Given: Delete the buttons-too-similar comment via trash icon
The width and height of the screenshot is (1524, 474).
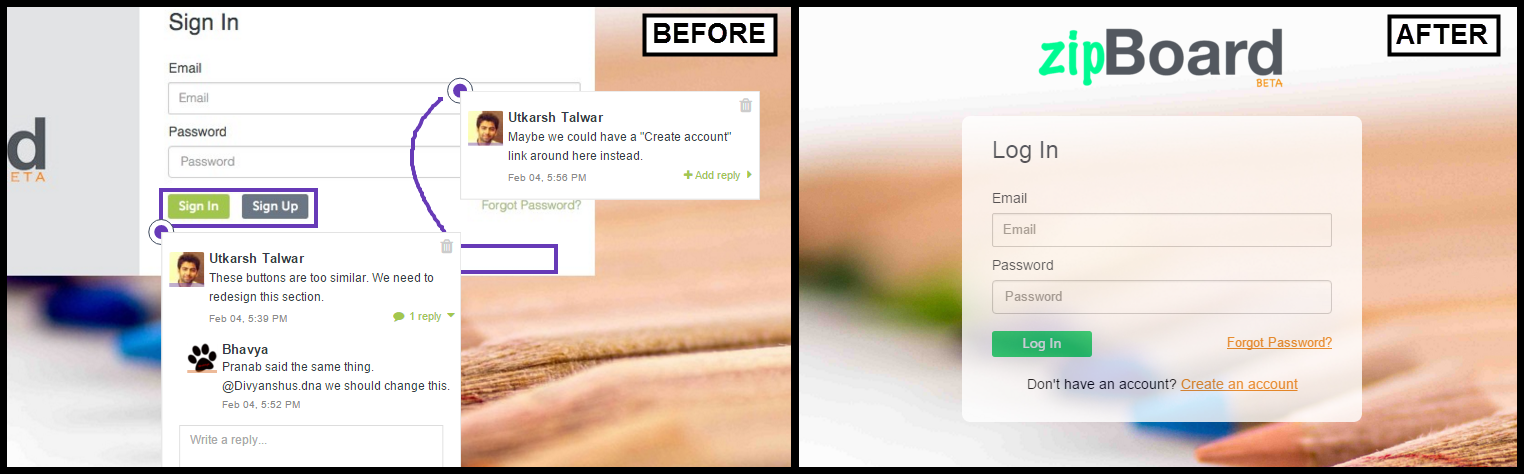Looking at the screenshot, I should coord(447,246).
